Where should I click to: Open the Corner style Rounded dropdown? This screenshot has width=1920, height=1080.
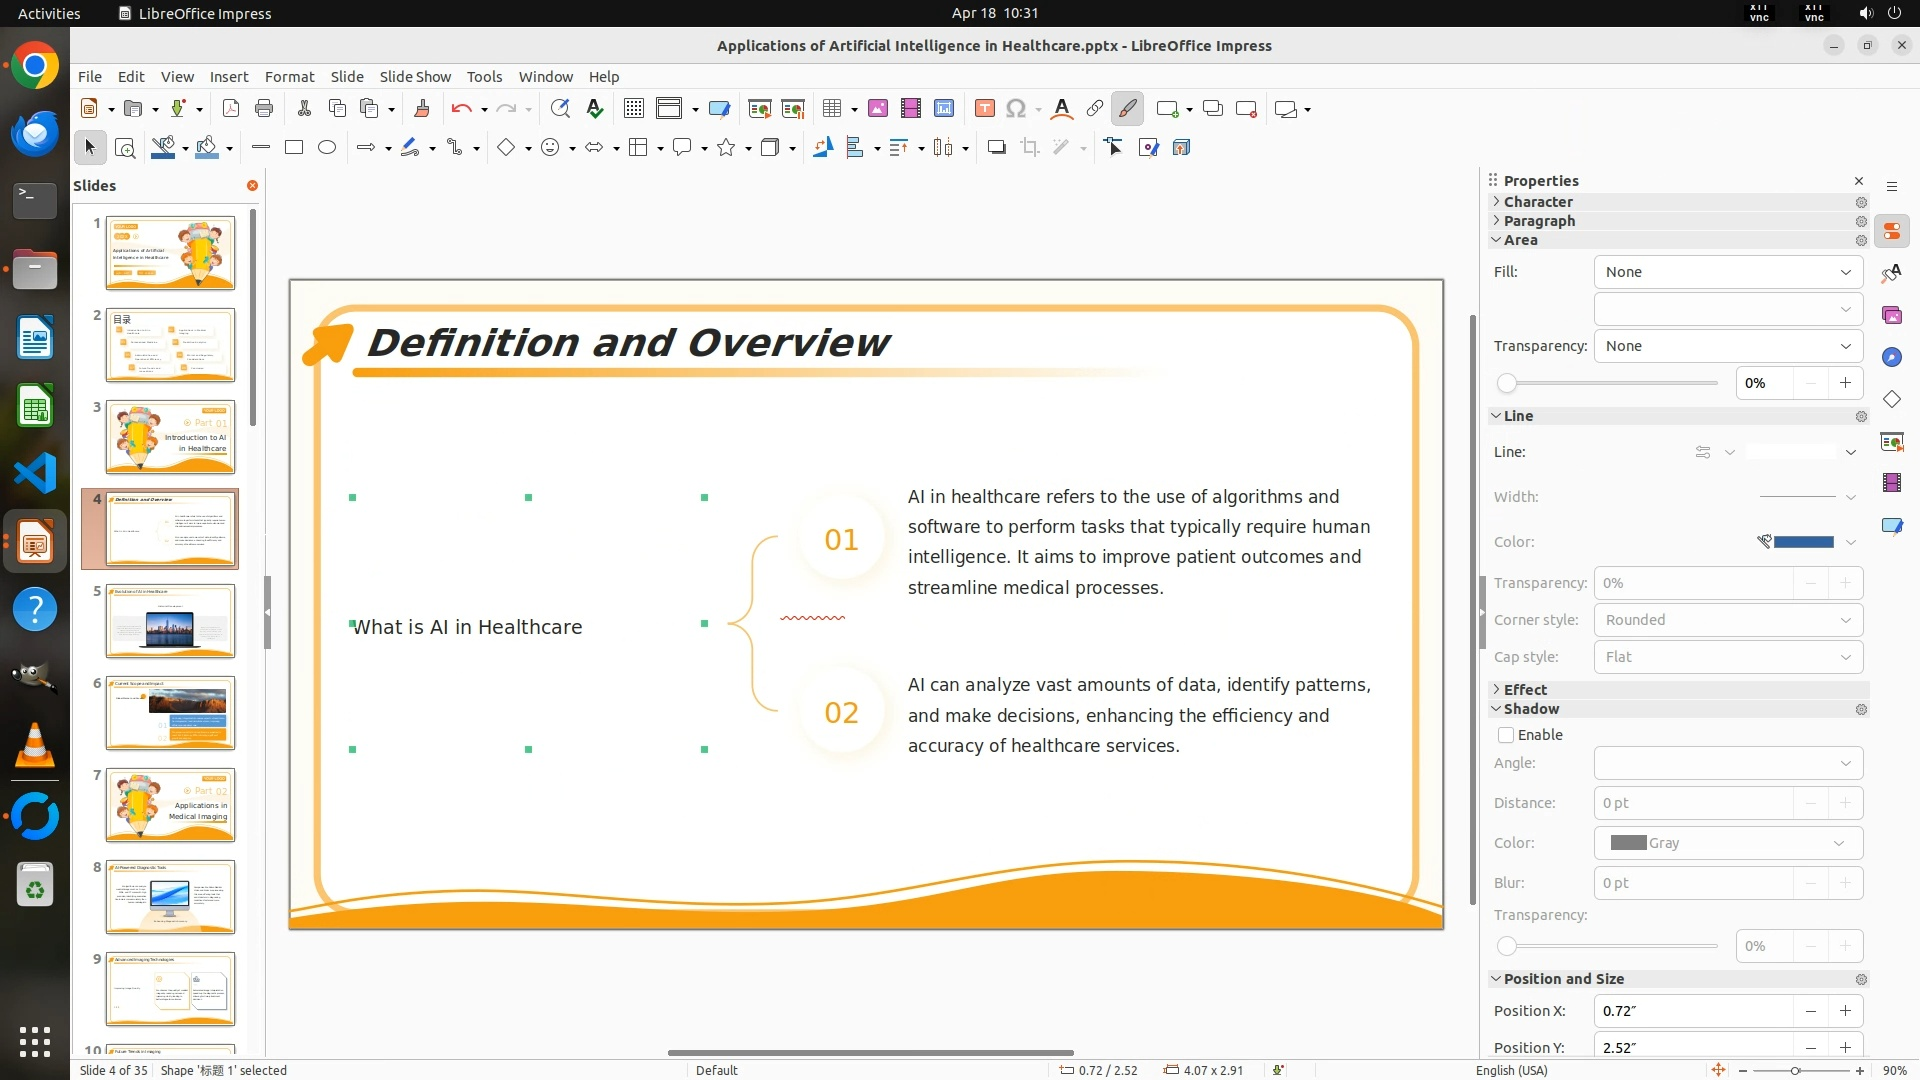(x=1728, y=620)
